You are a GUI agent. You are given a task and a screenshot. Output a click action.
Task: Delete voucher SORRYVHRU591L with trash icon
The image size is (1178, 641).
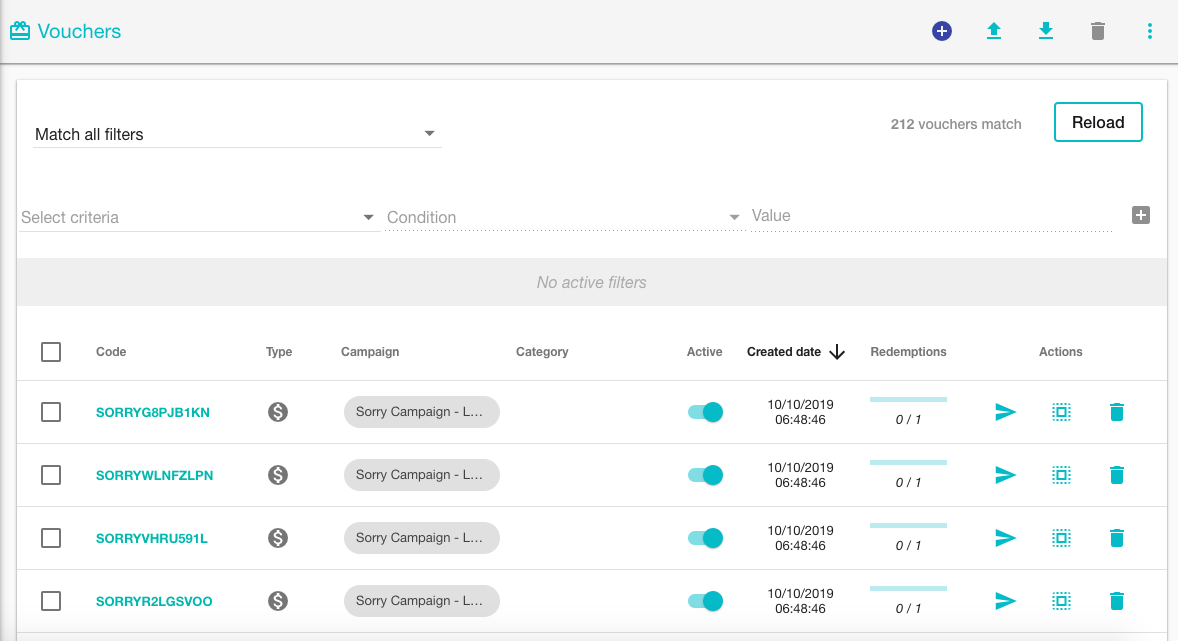point(1116,538)
